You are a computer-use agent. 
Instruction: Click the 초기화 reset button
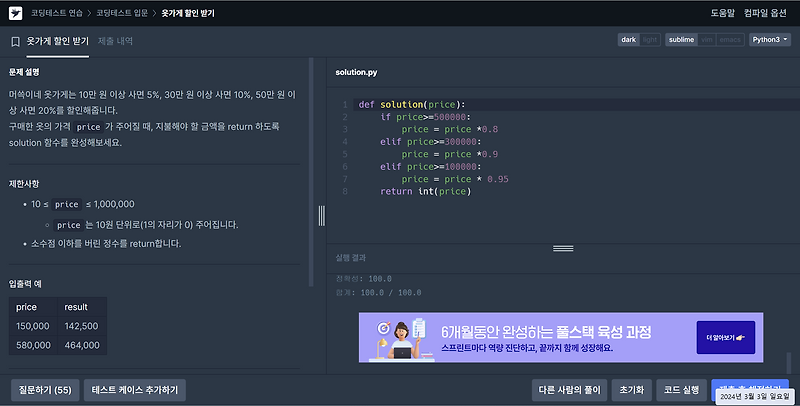coord(632,390)
